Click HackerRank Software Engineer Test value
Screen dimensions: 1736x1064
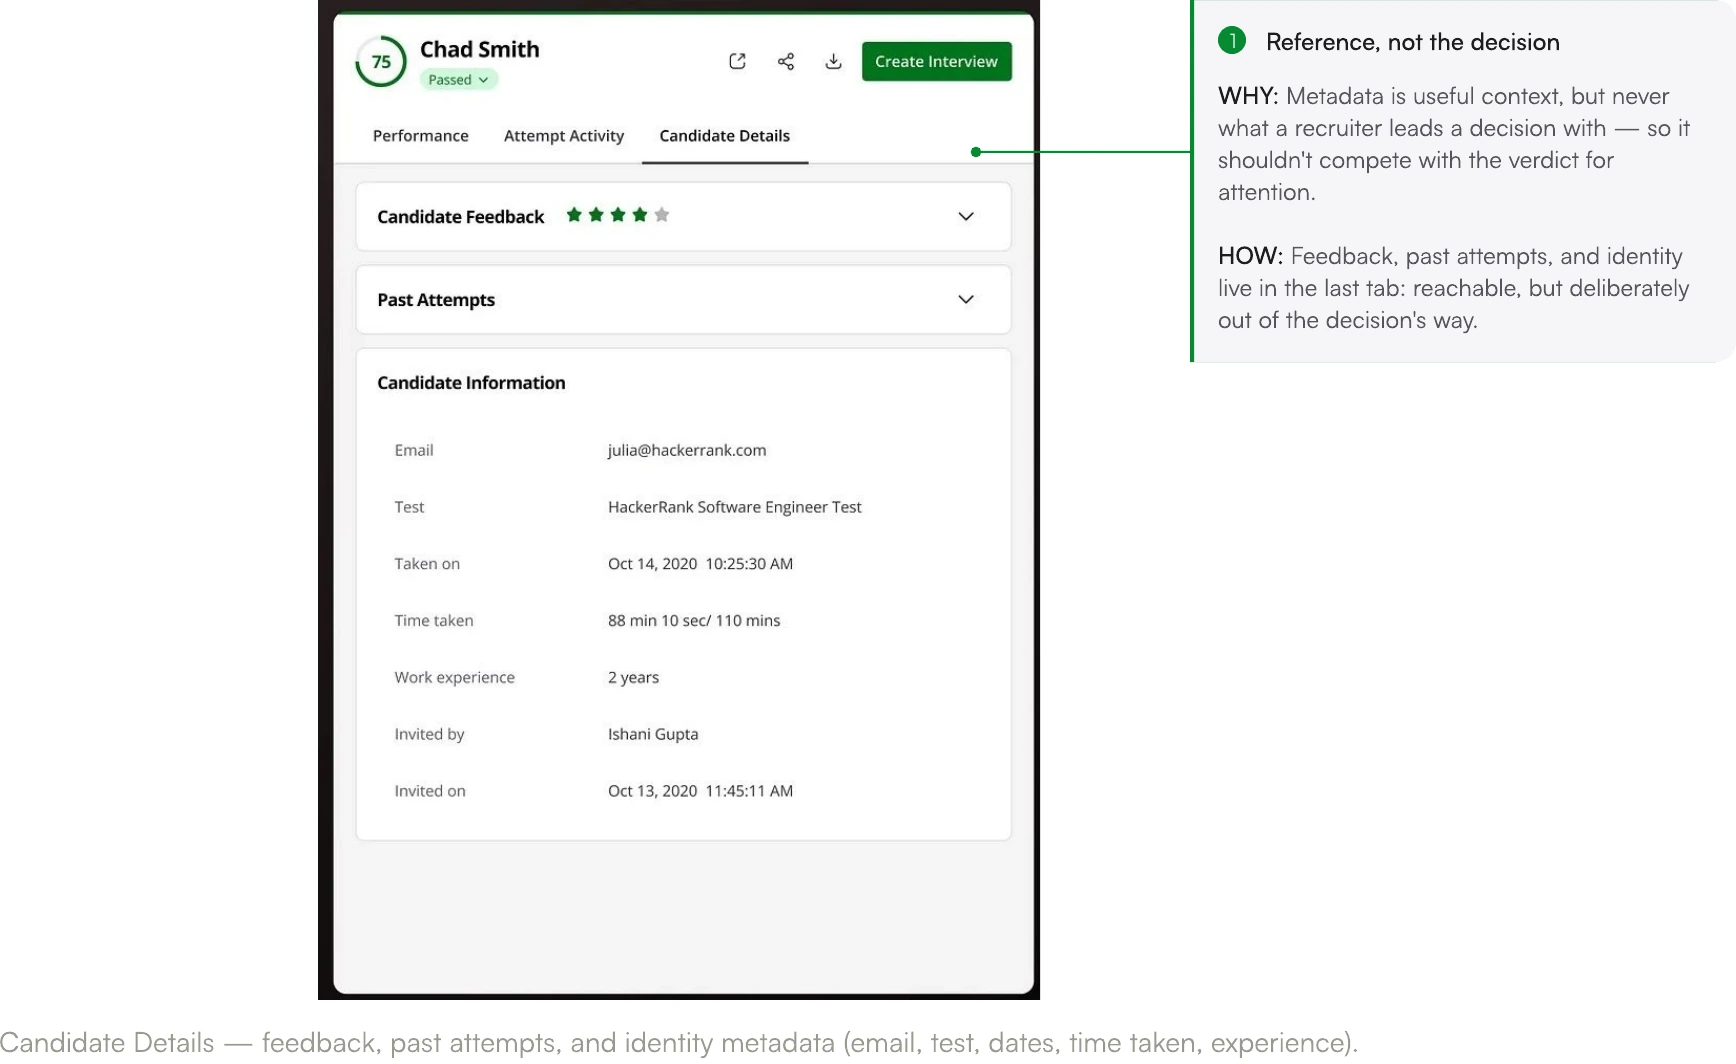tap(735, 507)
